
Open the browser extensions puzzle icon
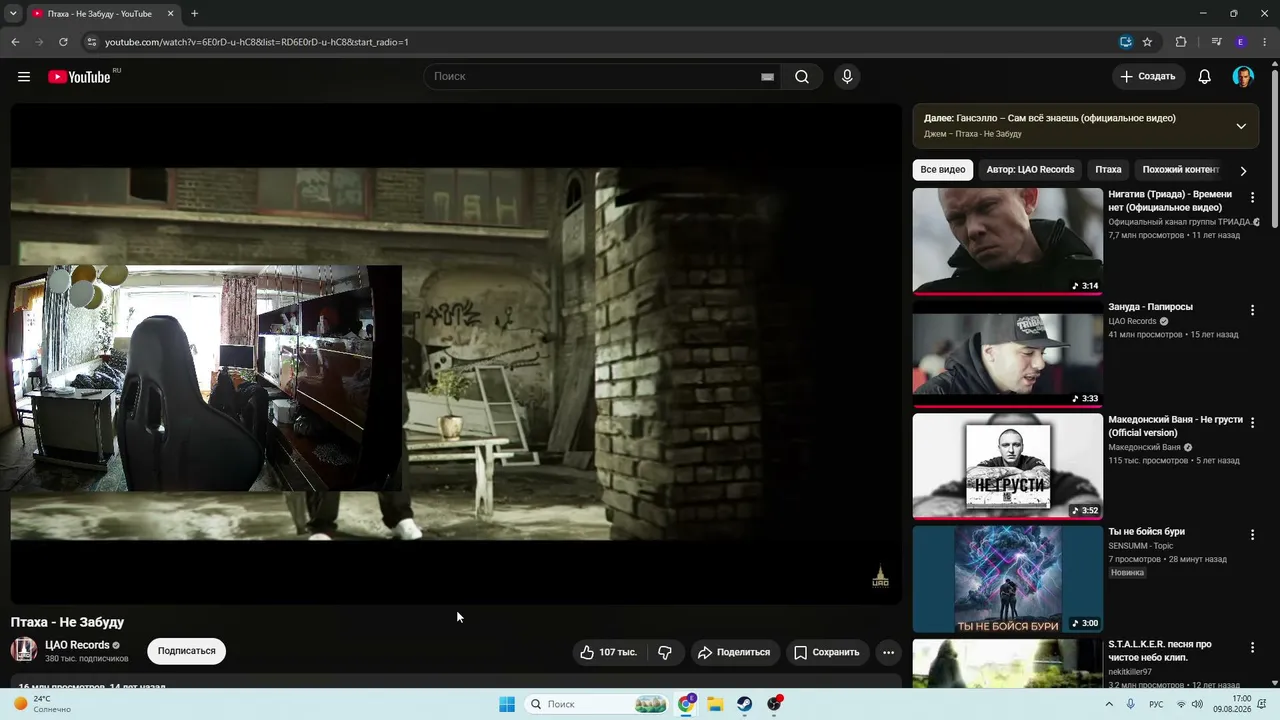point(1181,42)
